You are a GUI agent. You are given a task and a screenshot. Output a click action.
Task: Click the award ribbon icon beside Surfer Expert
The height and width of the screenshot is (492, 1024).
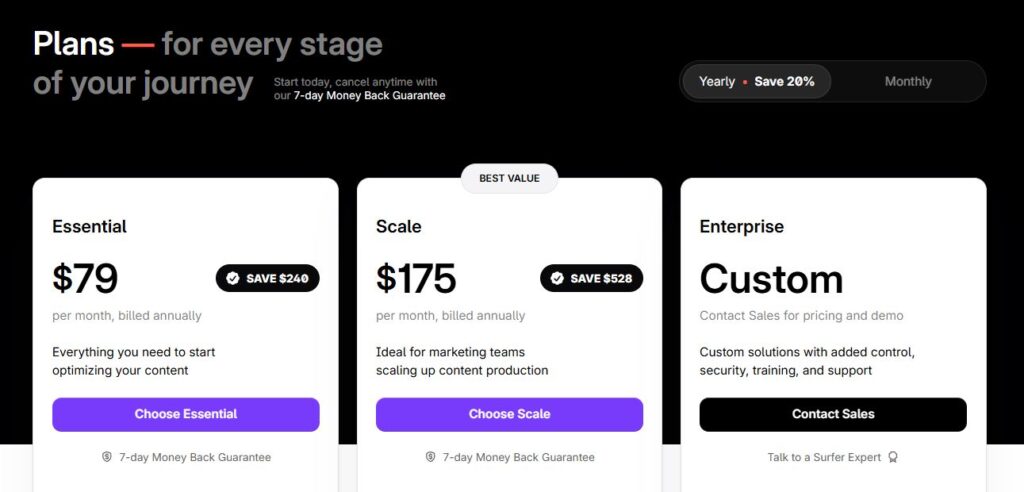coord(893,457)
